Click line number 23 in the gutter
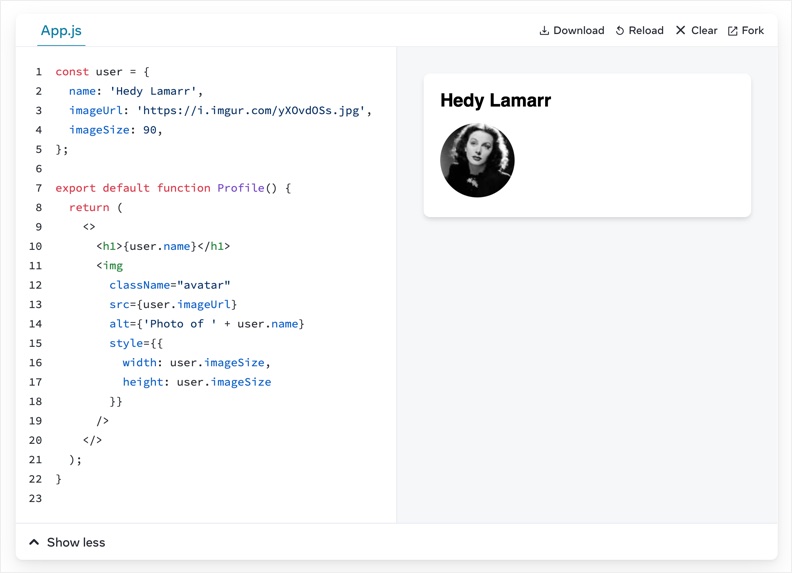The height and width of the screenshot is (573, 792). point(35,498)
